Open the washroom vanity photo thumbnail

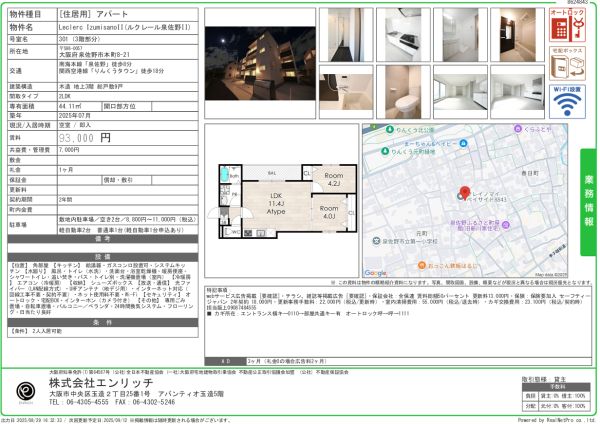coord(460,34)
